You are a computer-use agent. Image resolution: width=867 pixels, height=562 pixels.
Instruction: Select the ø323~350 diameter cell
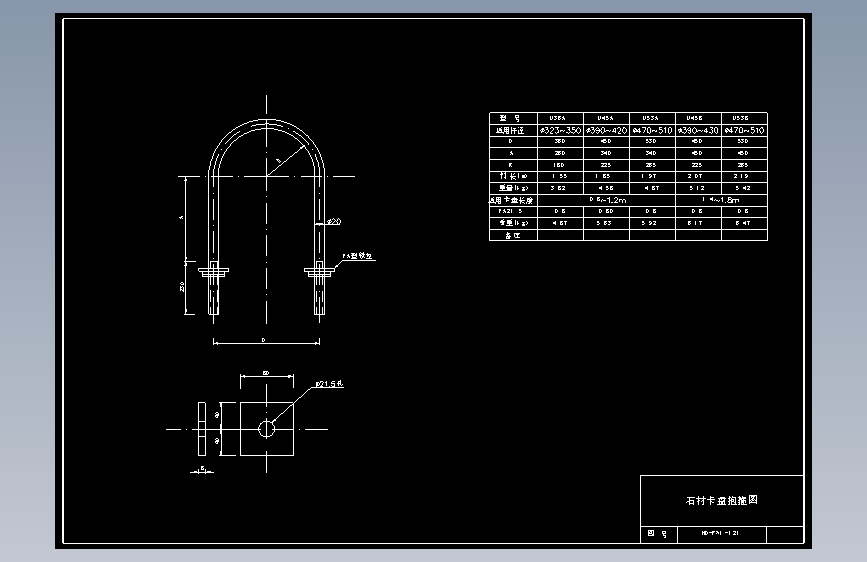[560, 131]
